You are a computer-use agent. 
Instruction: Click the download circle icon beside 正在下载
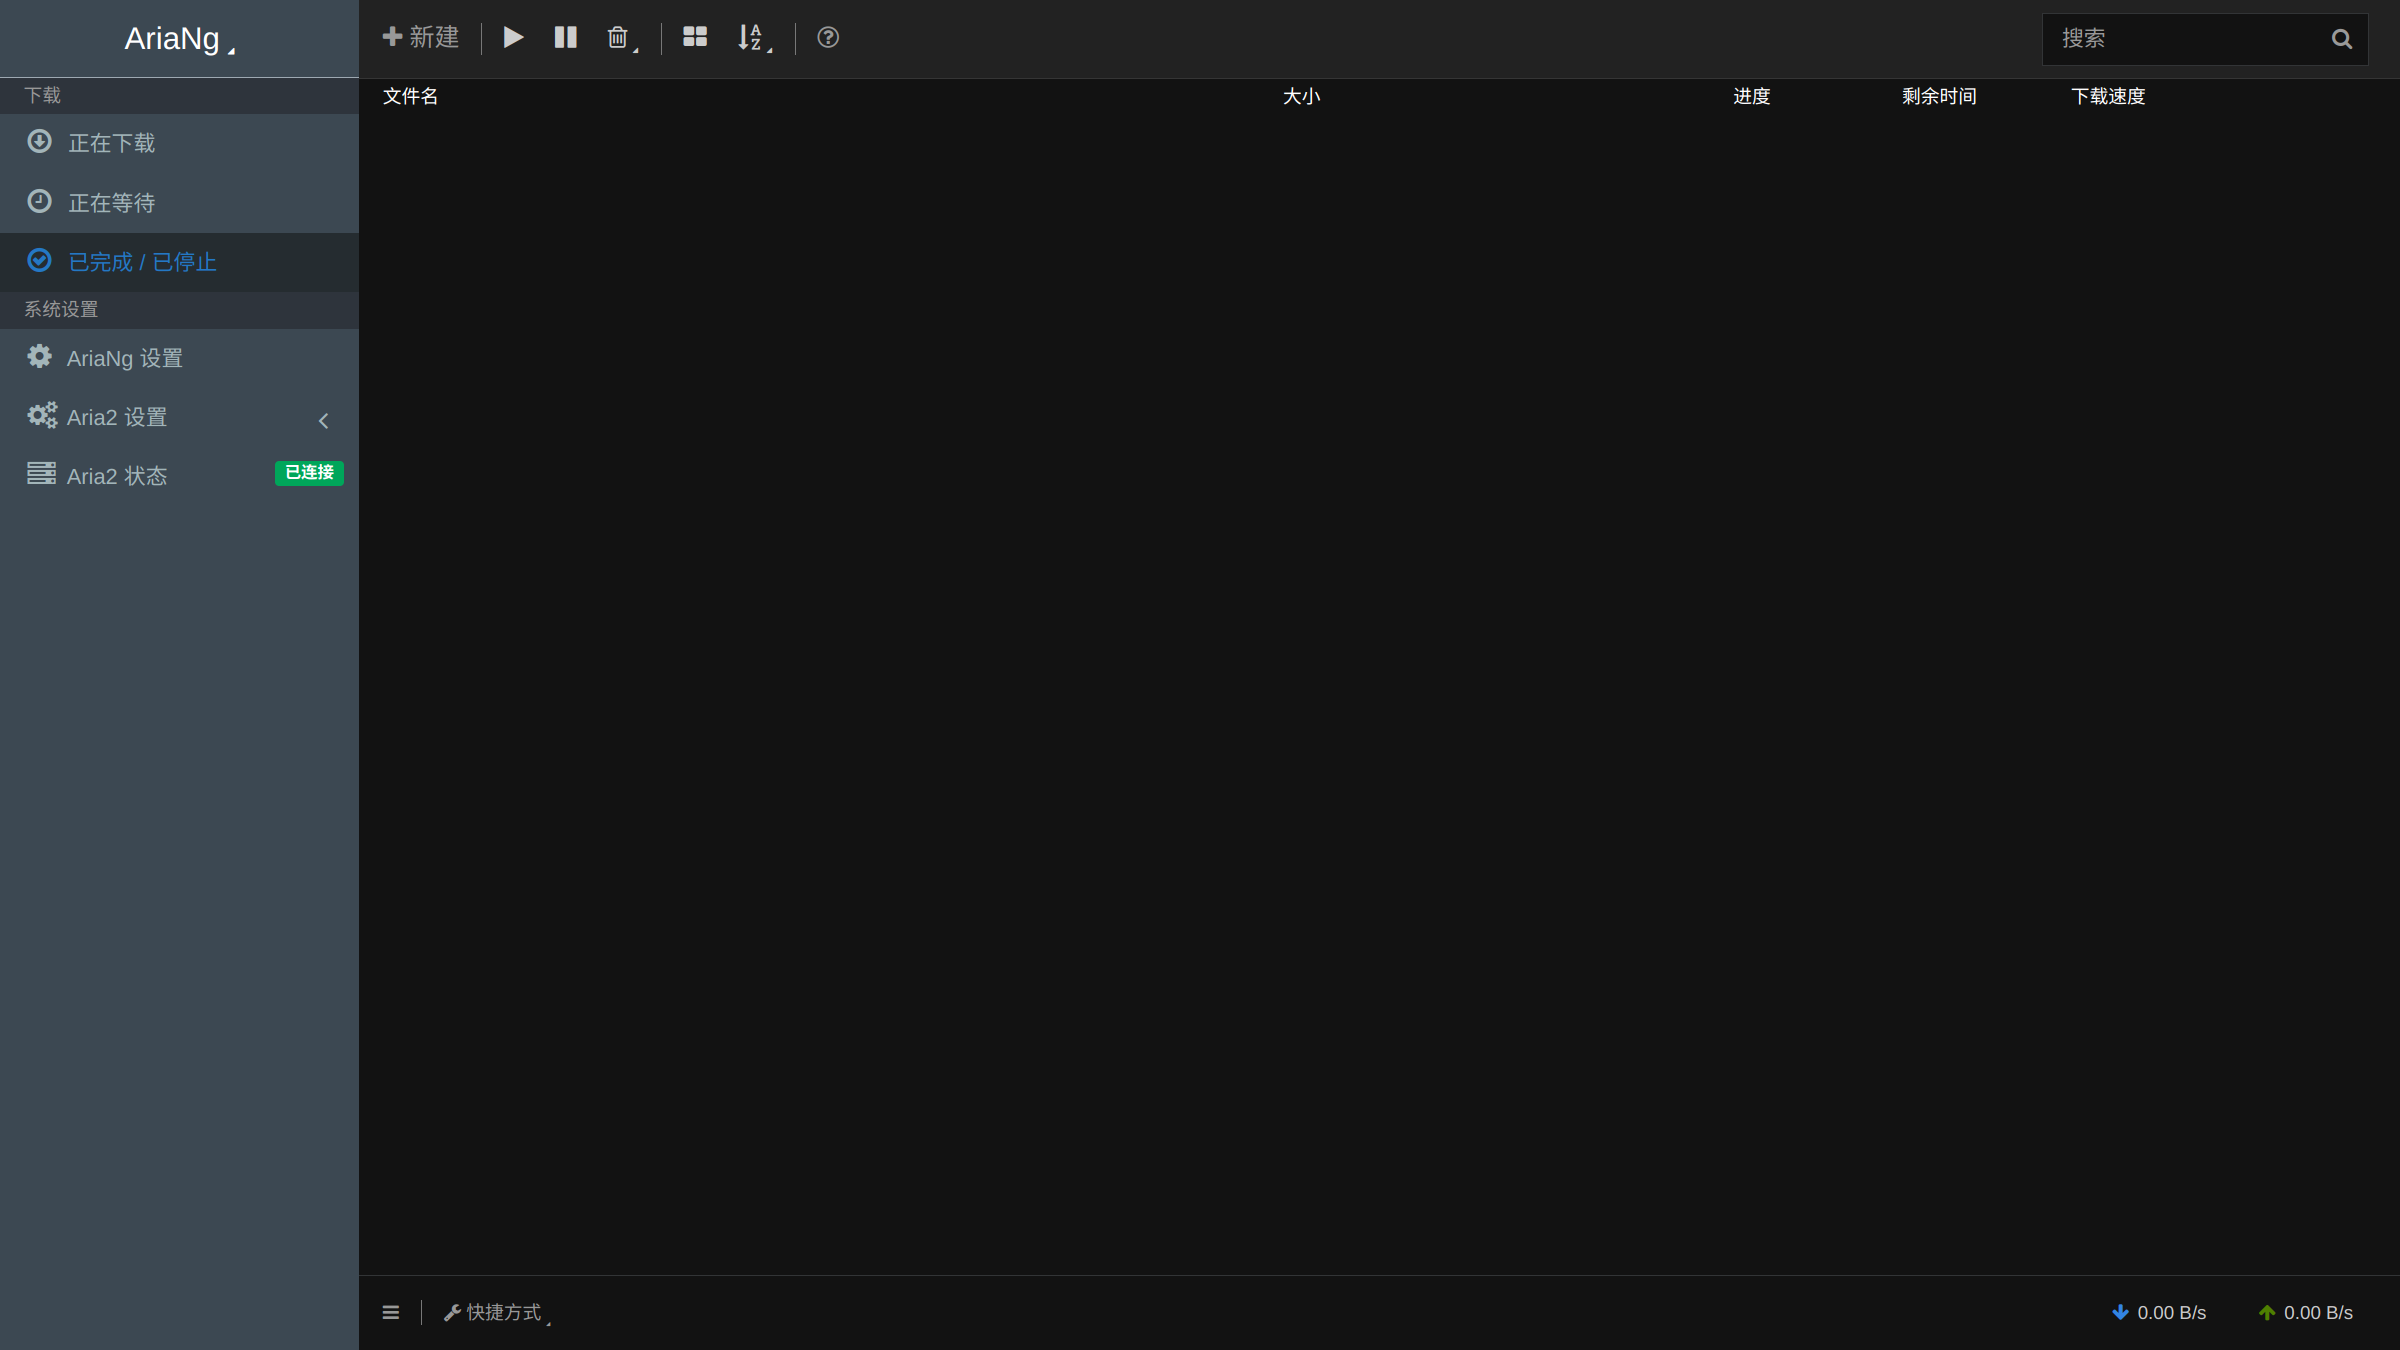(x=39, y=141)
